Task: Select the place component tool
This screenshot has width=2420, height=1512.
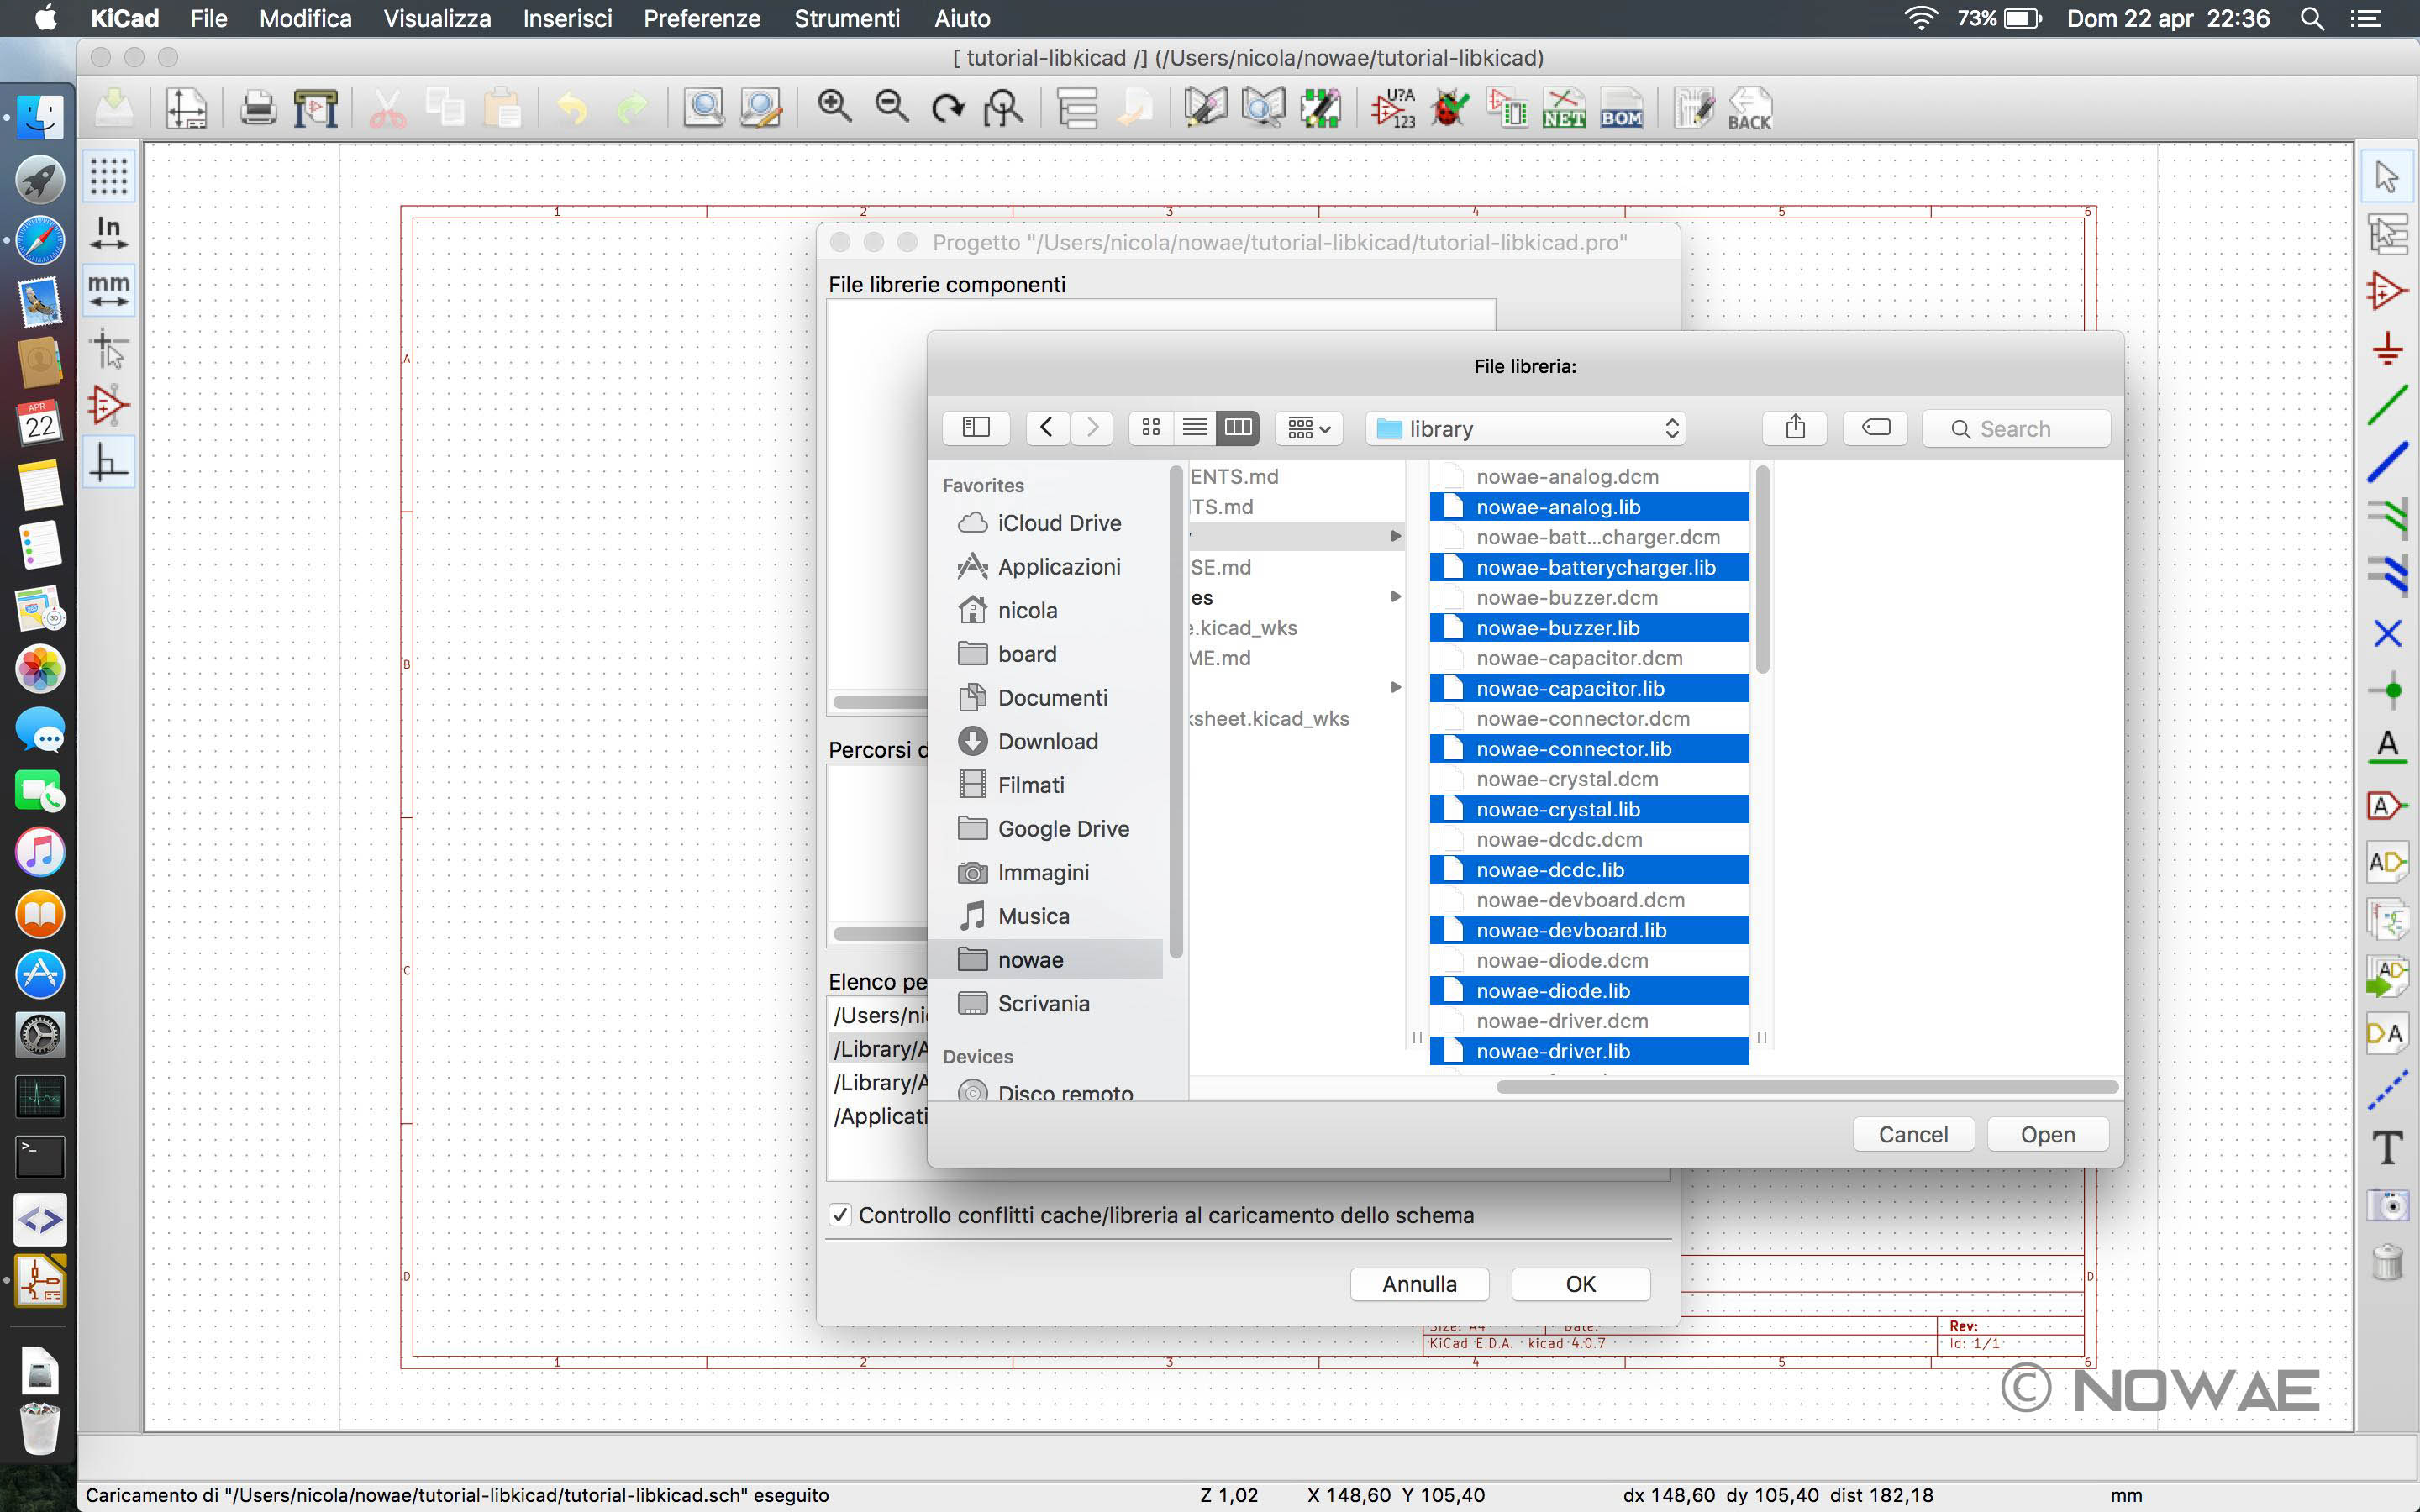Action: [2387, 291]
